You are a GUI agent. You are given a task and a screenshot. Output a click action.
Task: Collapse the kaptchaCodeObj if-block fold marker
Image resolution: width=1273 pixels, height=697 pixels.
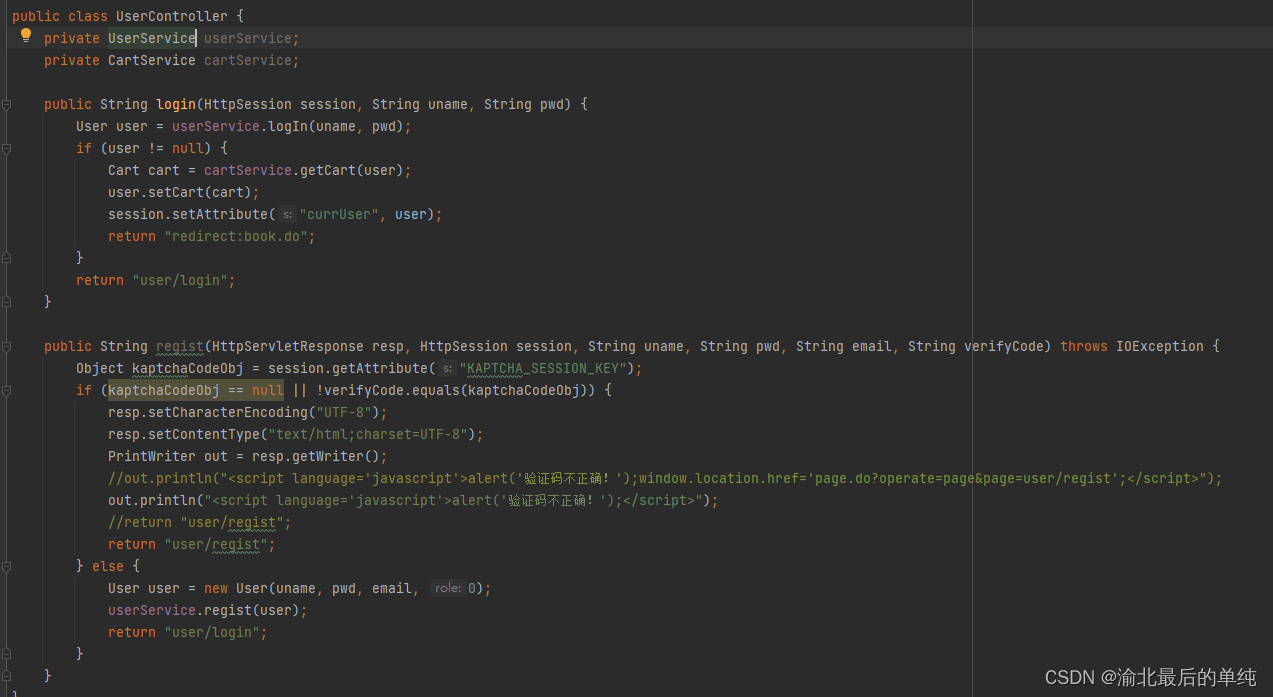point(6,390)
